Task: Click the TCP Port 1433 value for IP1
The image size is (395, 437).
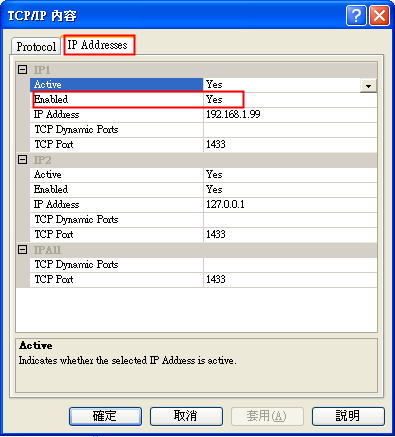Action: 290,145
